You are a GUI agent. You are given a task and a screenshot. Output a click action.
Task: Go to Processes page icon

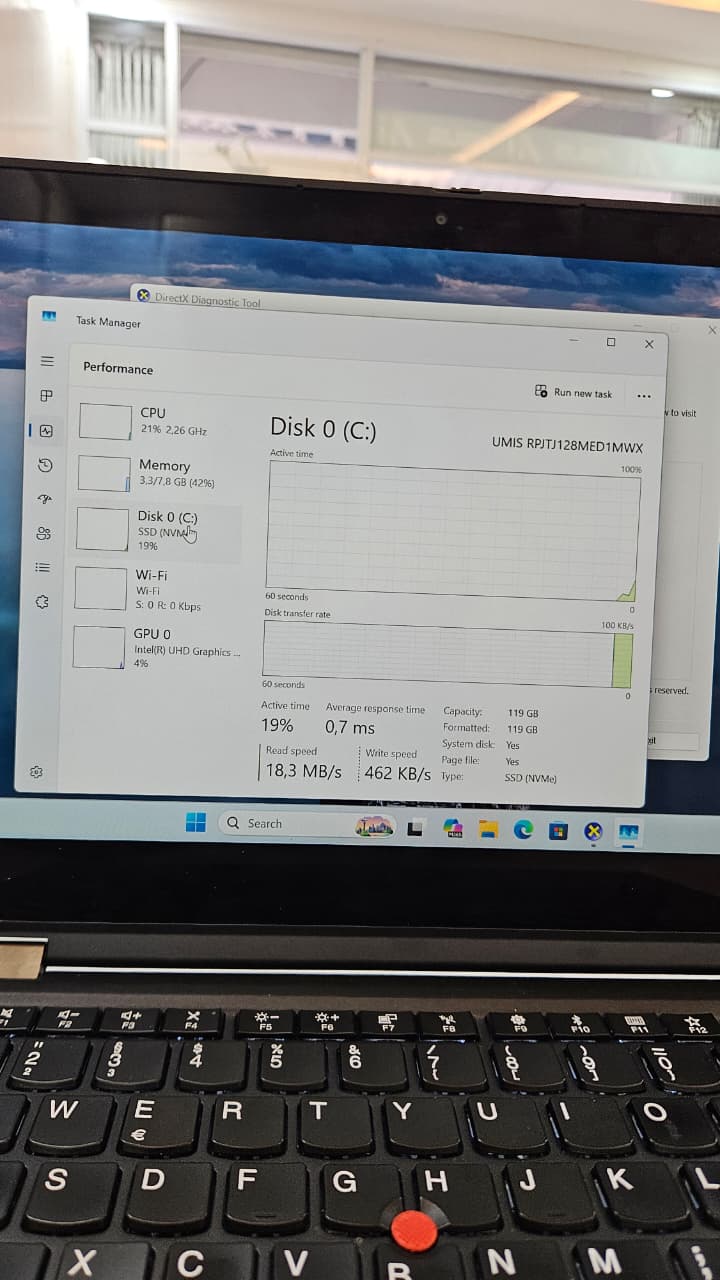pyautogui.click(x=46, y=395)
